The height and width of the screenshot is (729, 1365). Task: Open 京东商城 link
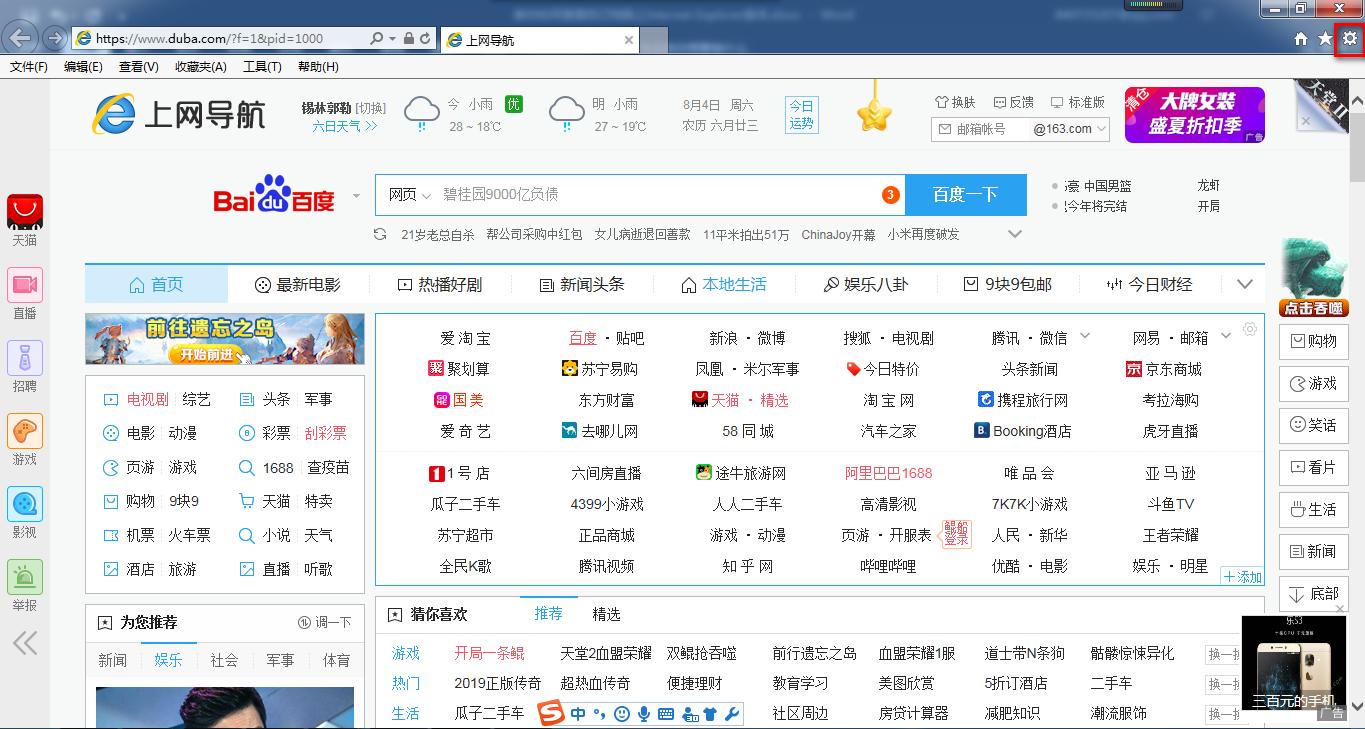click(1163, 369)
